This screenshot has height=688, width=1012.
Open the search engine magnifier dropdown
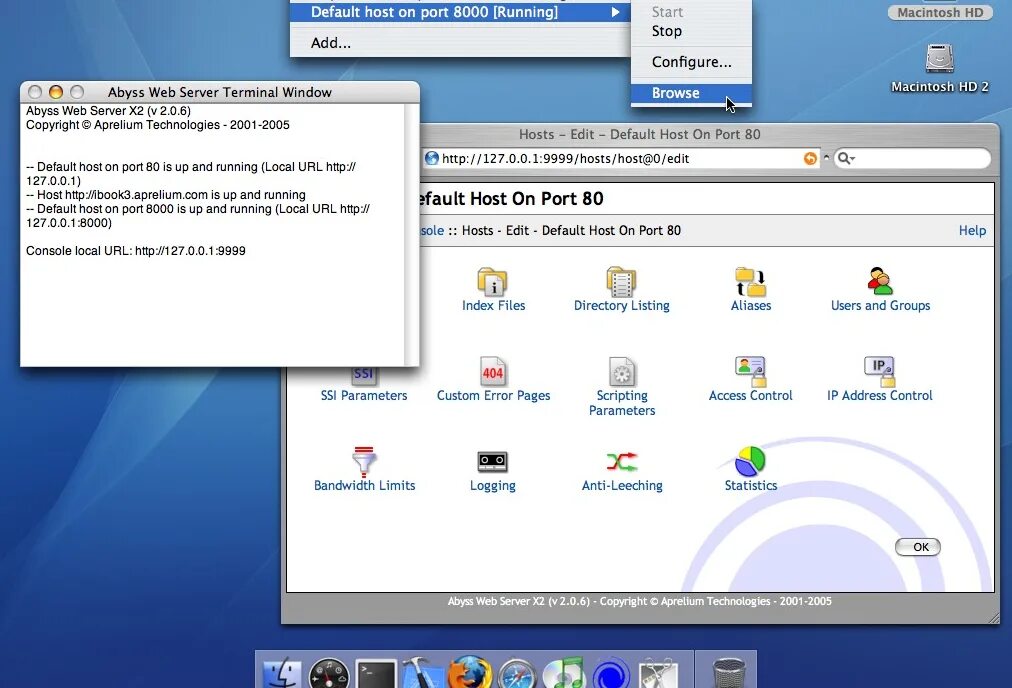coord(845,158)
